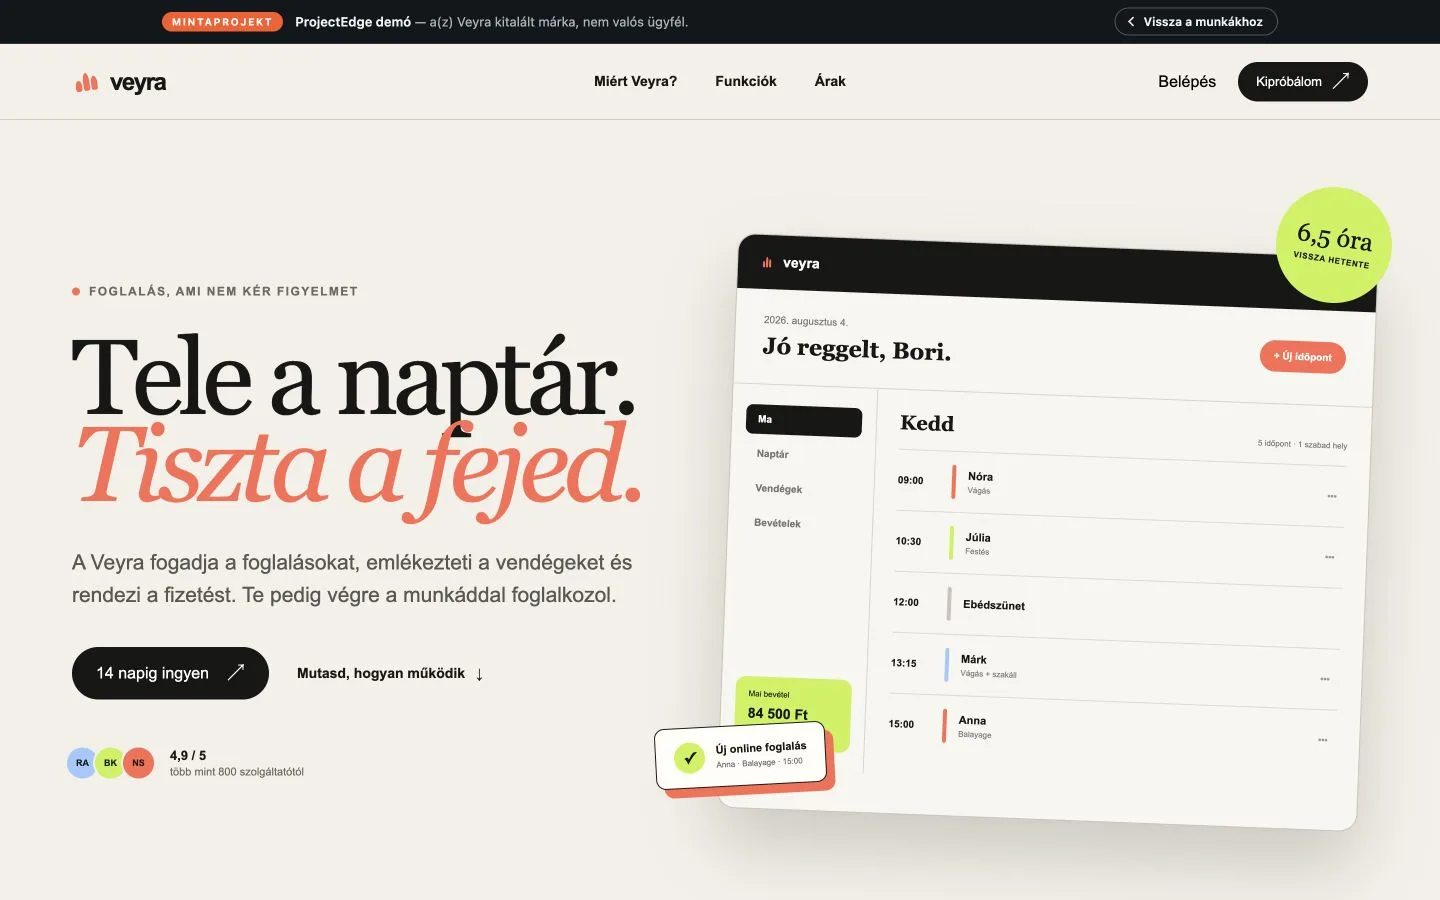Viewport: 1440px width, 900px height.
Task: Click the 13:15 time slot
Action: pos(904,663)
